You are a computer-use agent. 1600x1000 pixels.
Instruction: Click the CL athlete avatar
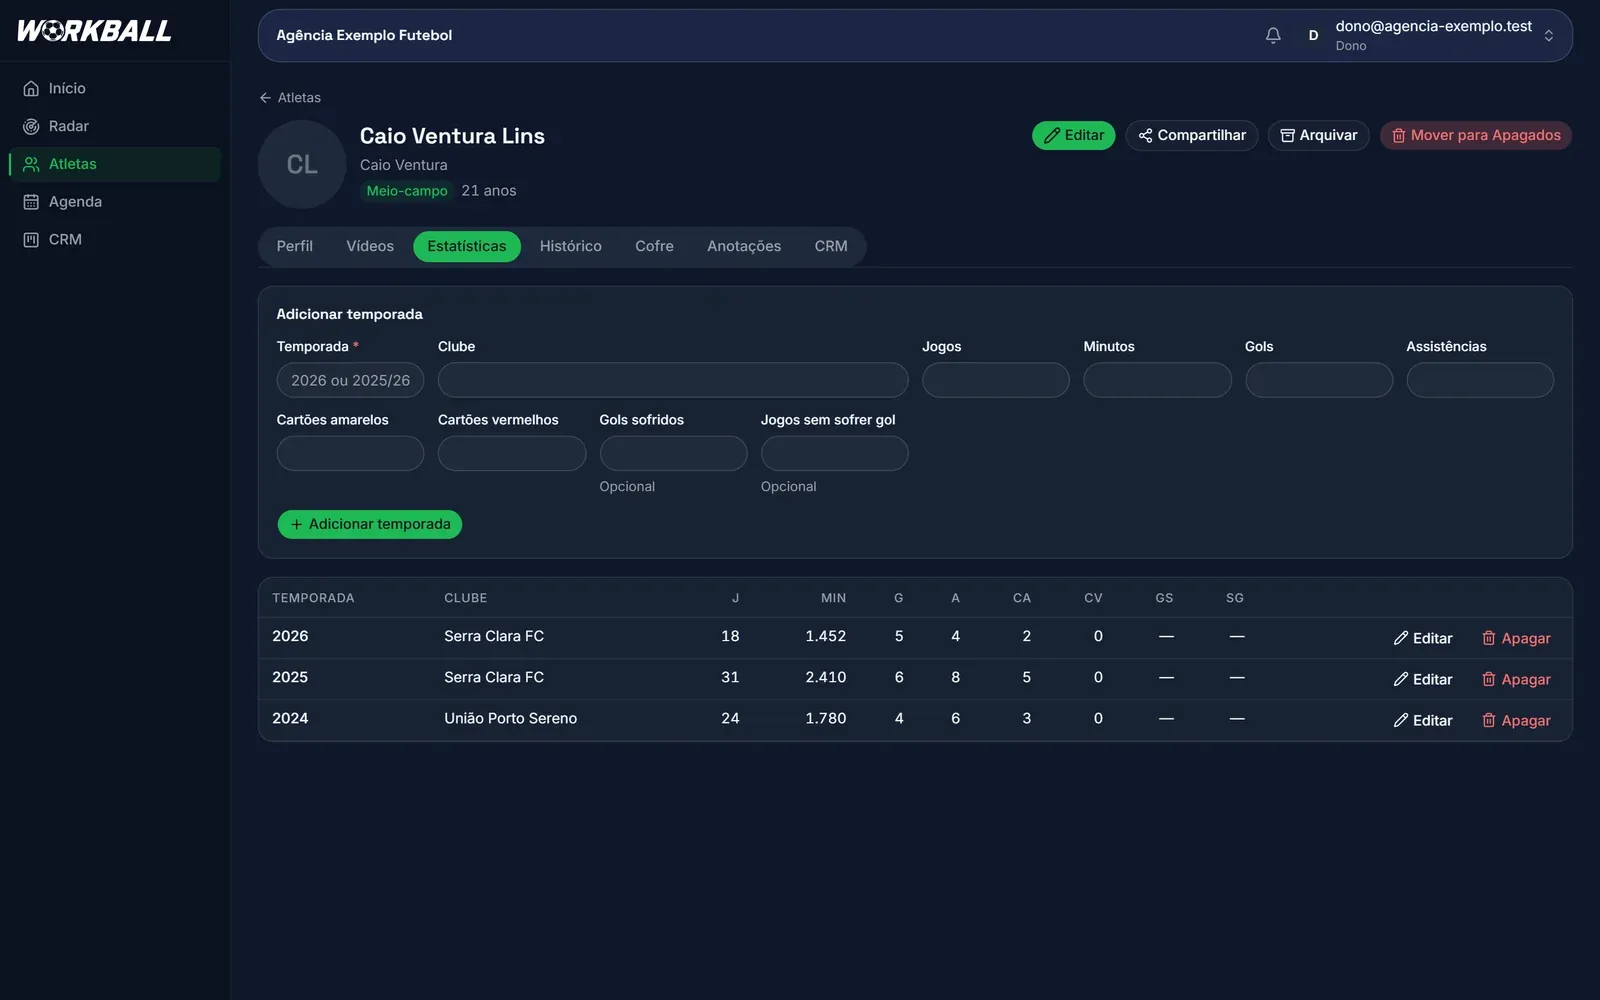(302, 164)
